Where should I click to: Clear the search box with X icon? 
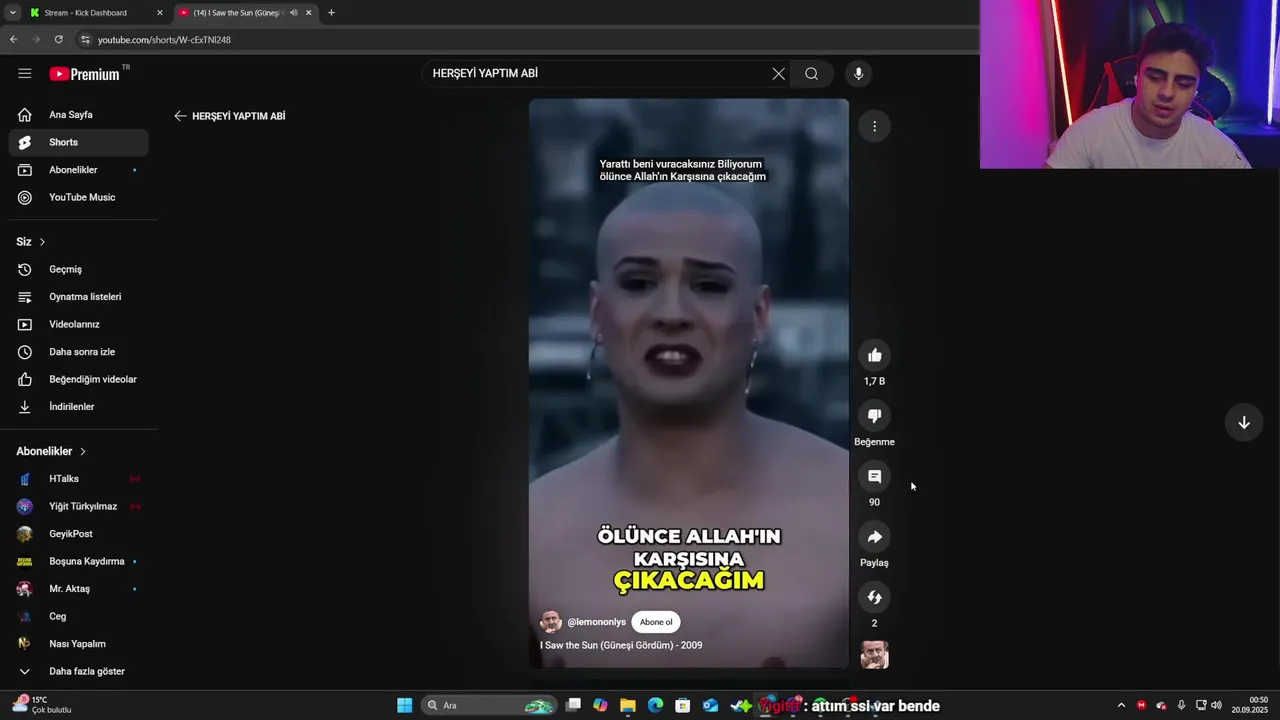point(778,73)
